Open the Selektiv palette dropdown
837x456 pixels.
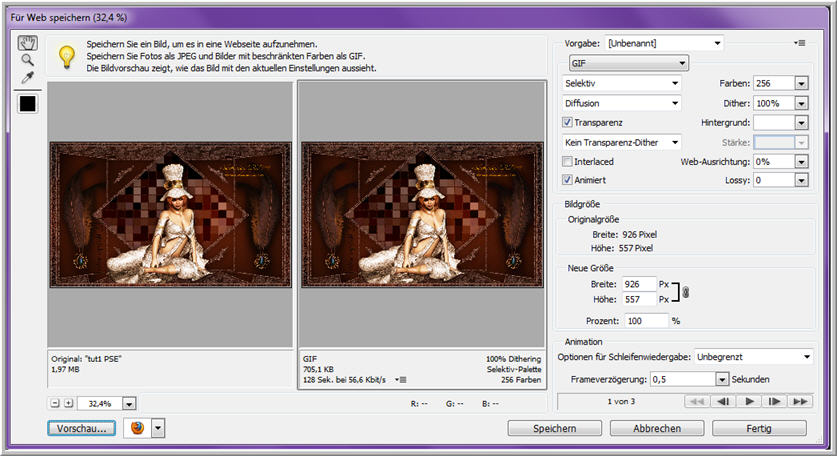[x=622, y=83]
